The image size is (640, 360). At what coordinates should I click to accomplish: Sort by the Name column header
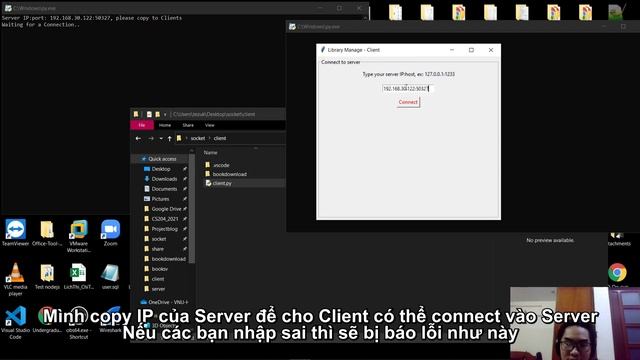(x=211, y=152)
